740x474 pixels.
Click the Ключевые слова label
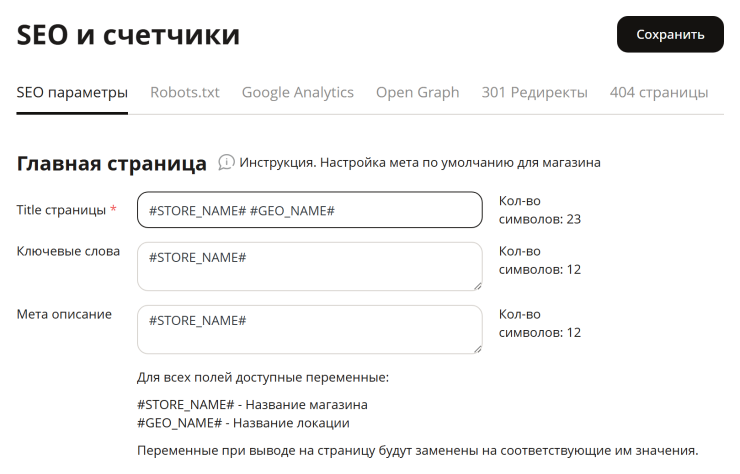click(x=68, y=251)
